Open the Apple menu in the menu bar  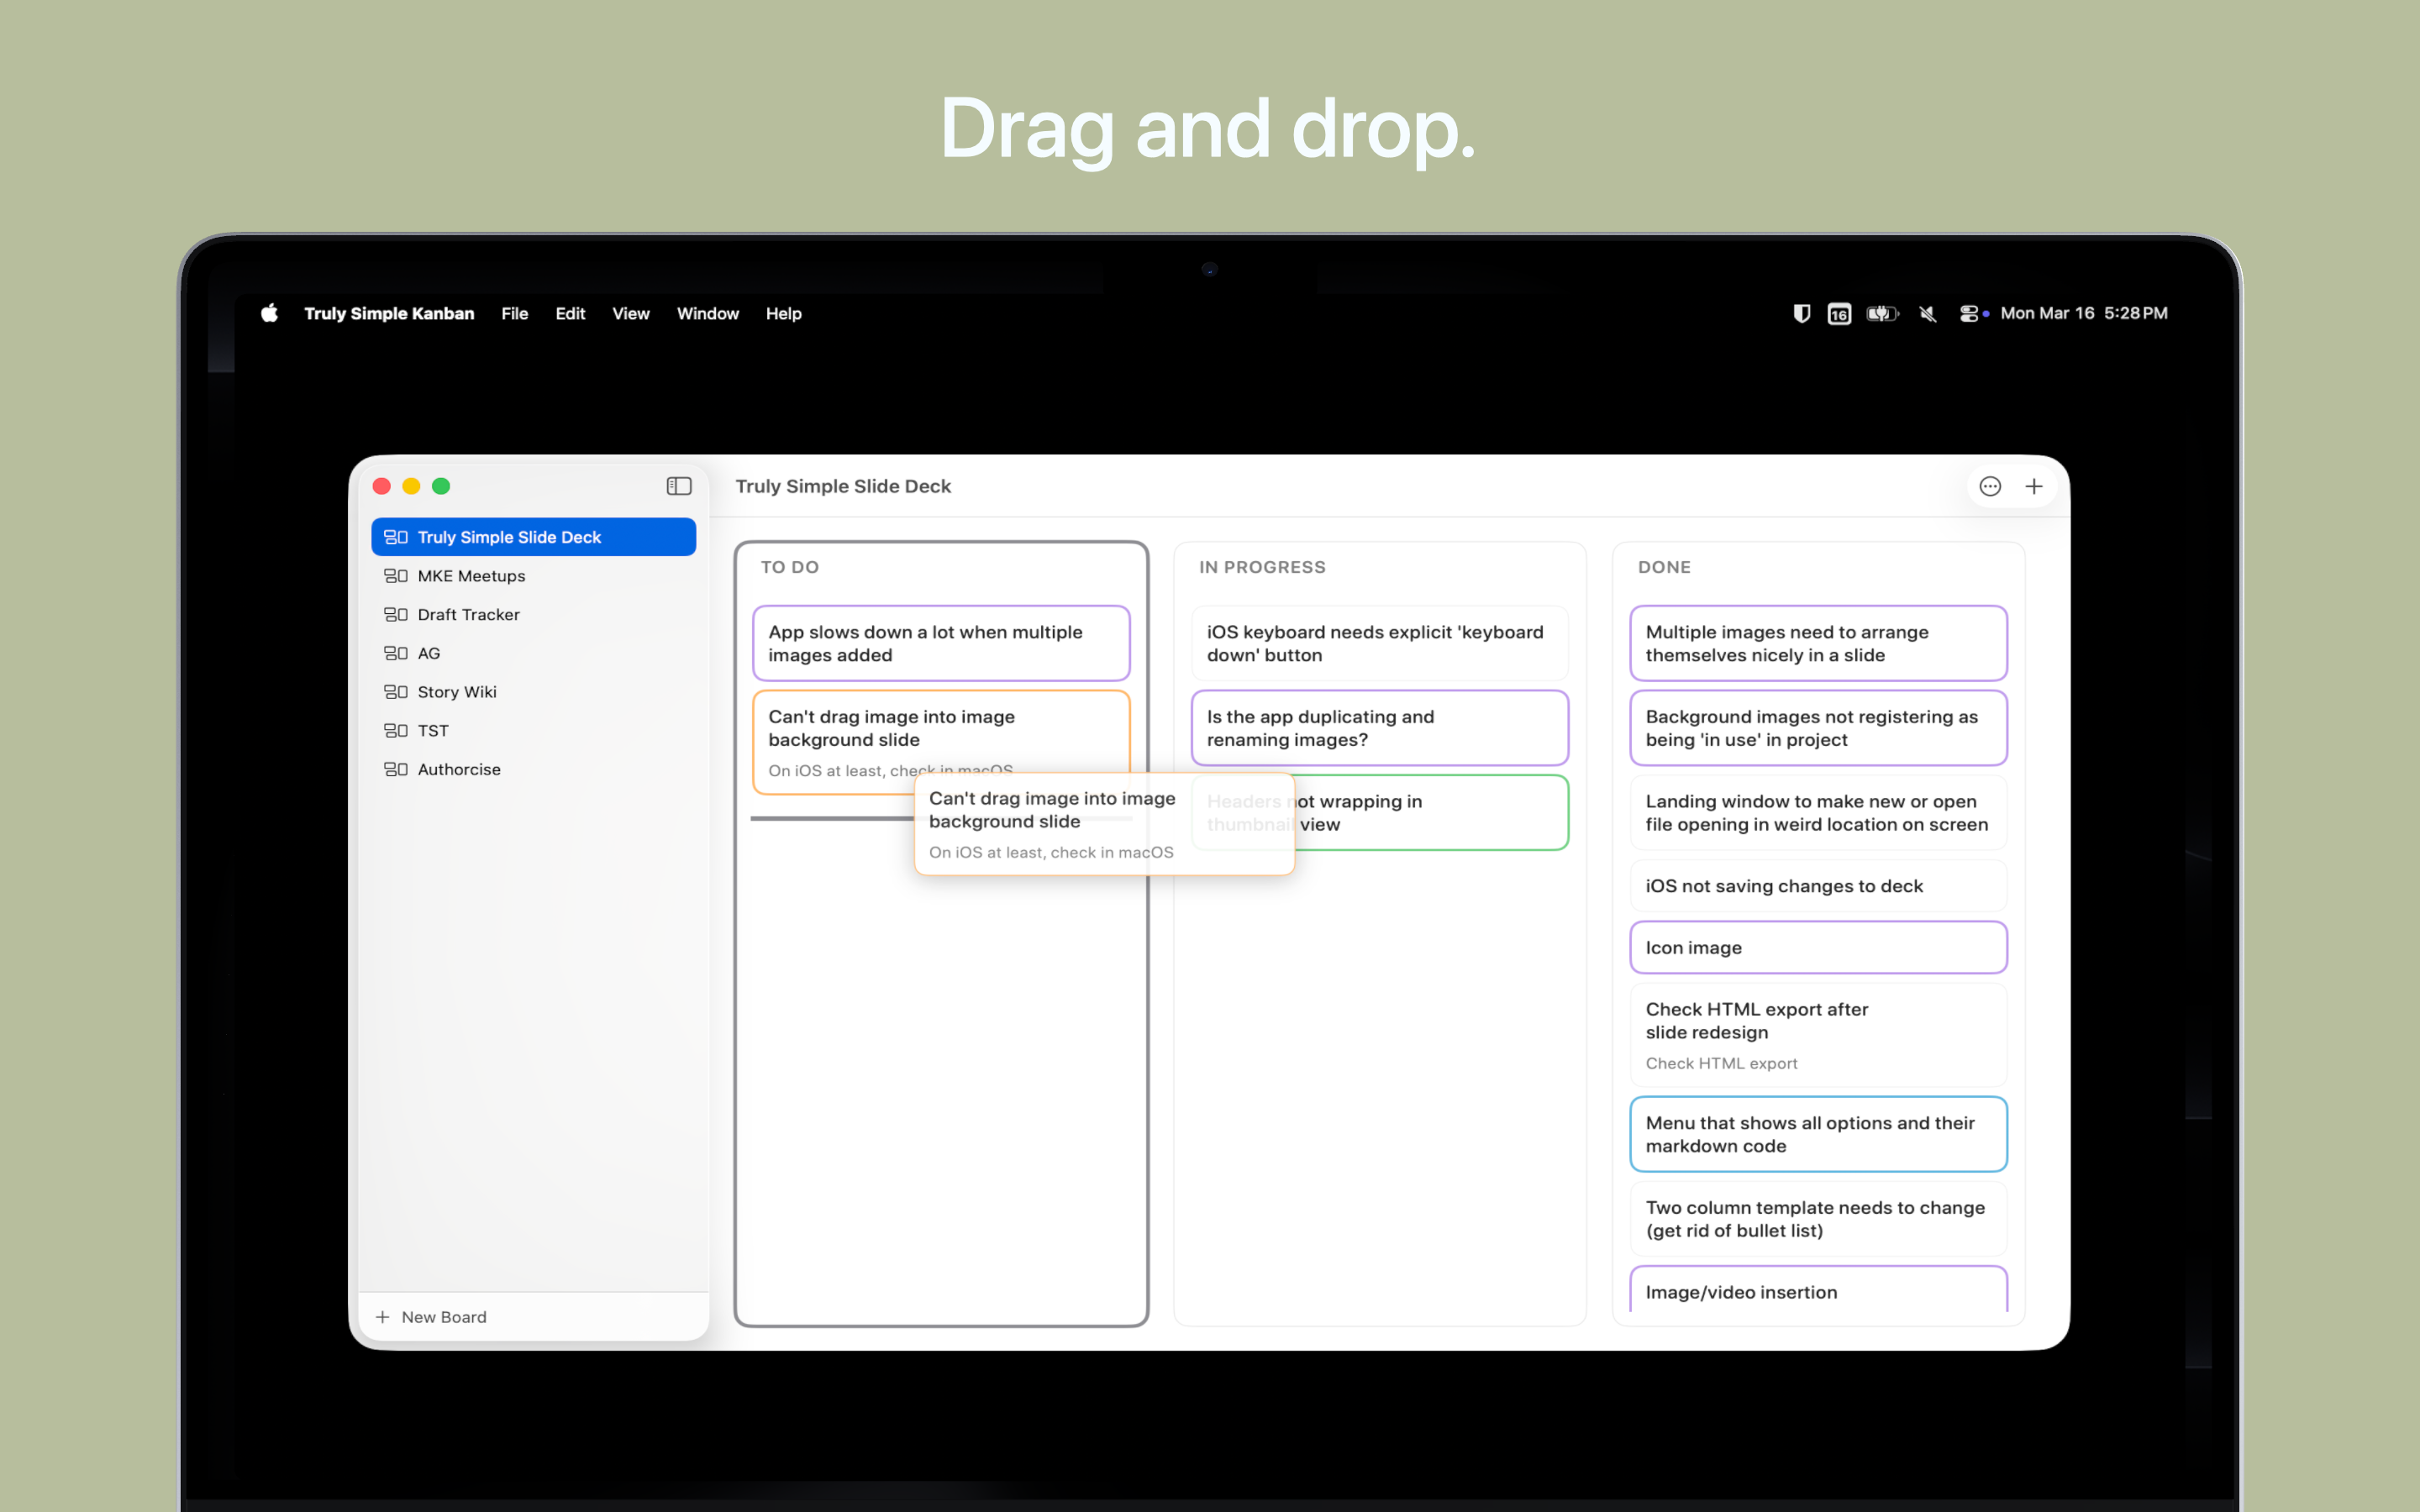[268, 313]
